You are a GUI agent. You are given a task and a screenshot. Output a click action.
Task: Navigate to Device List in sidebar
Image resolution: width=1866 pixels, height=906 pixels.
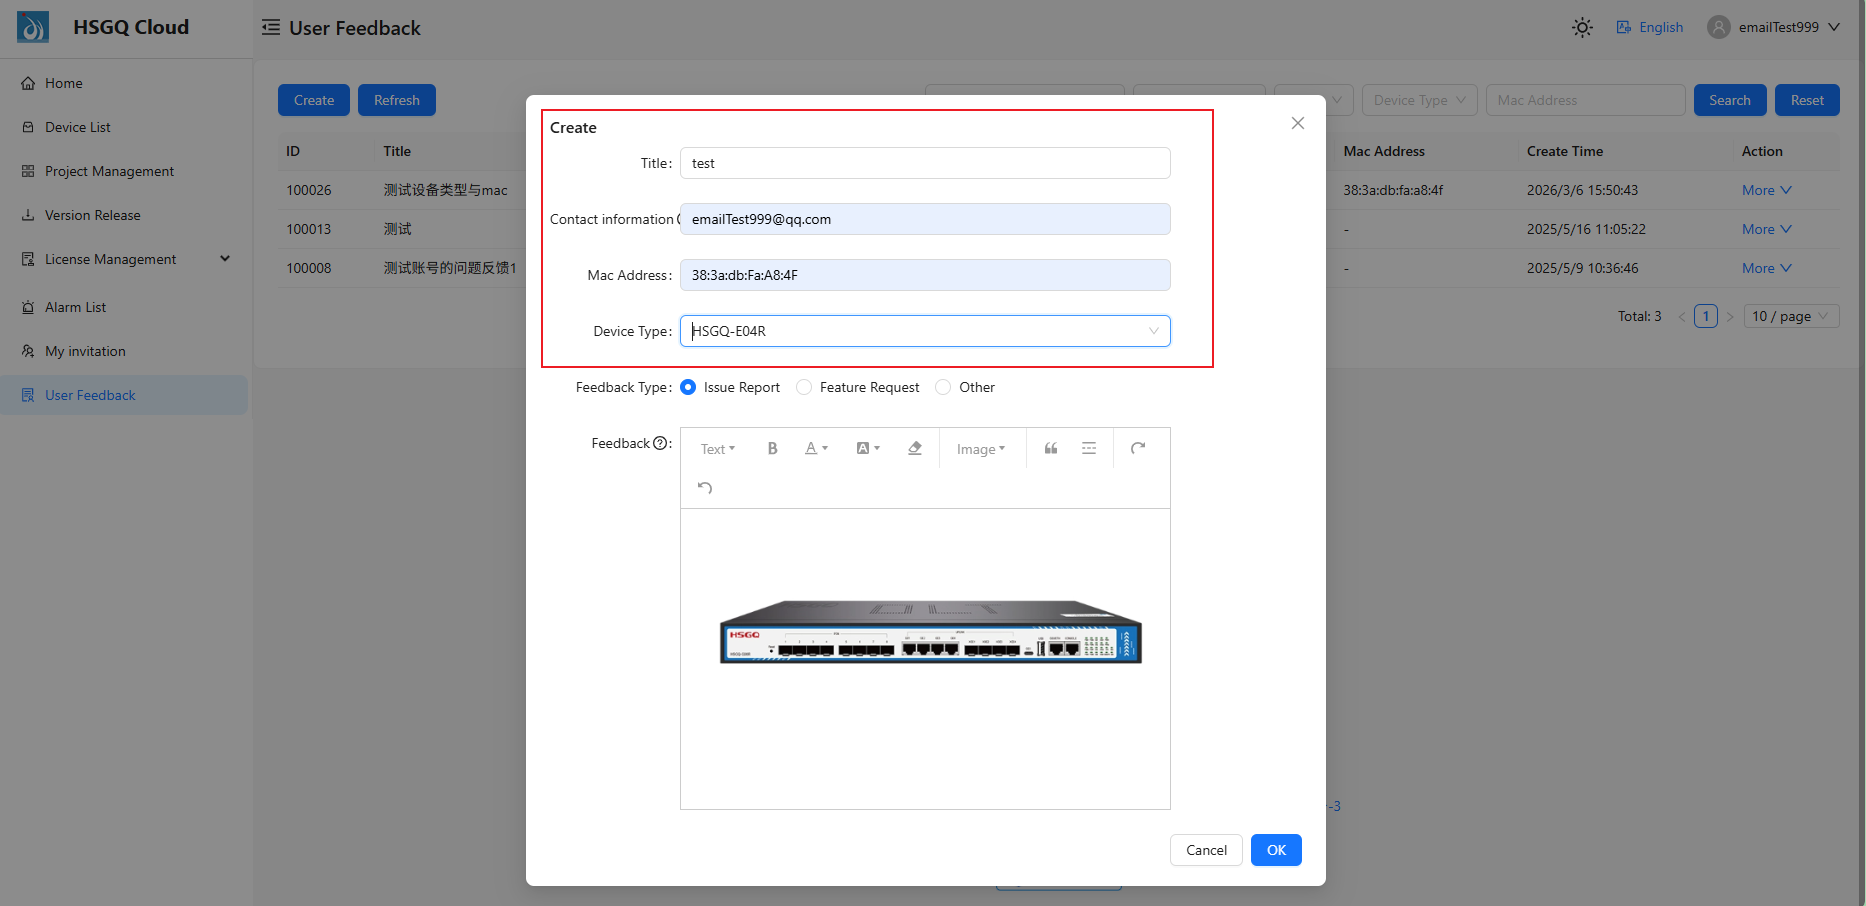pos(77,127)
